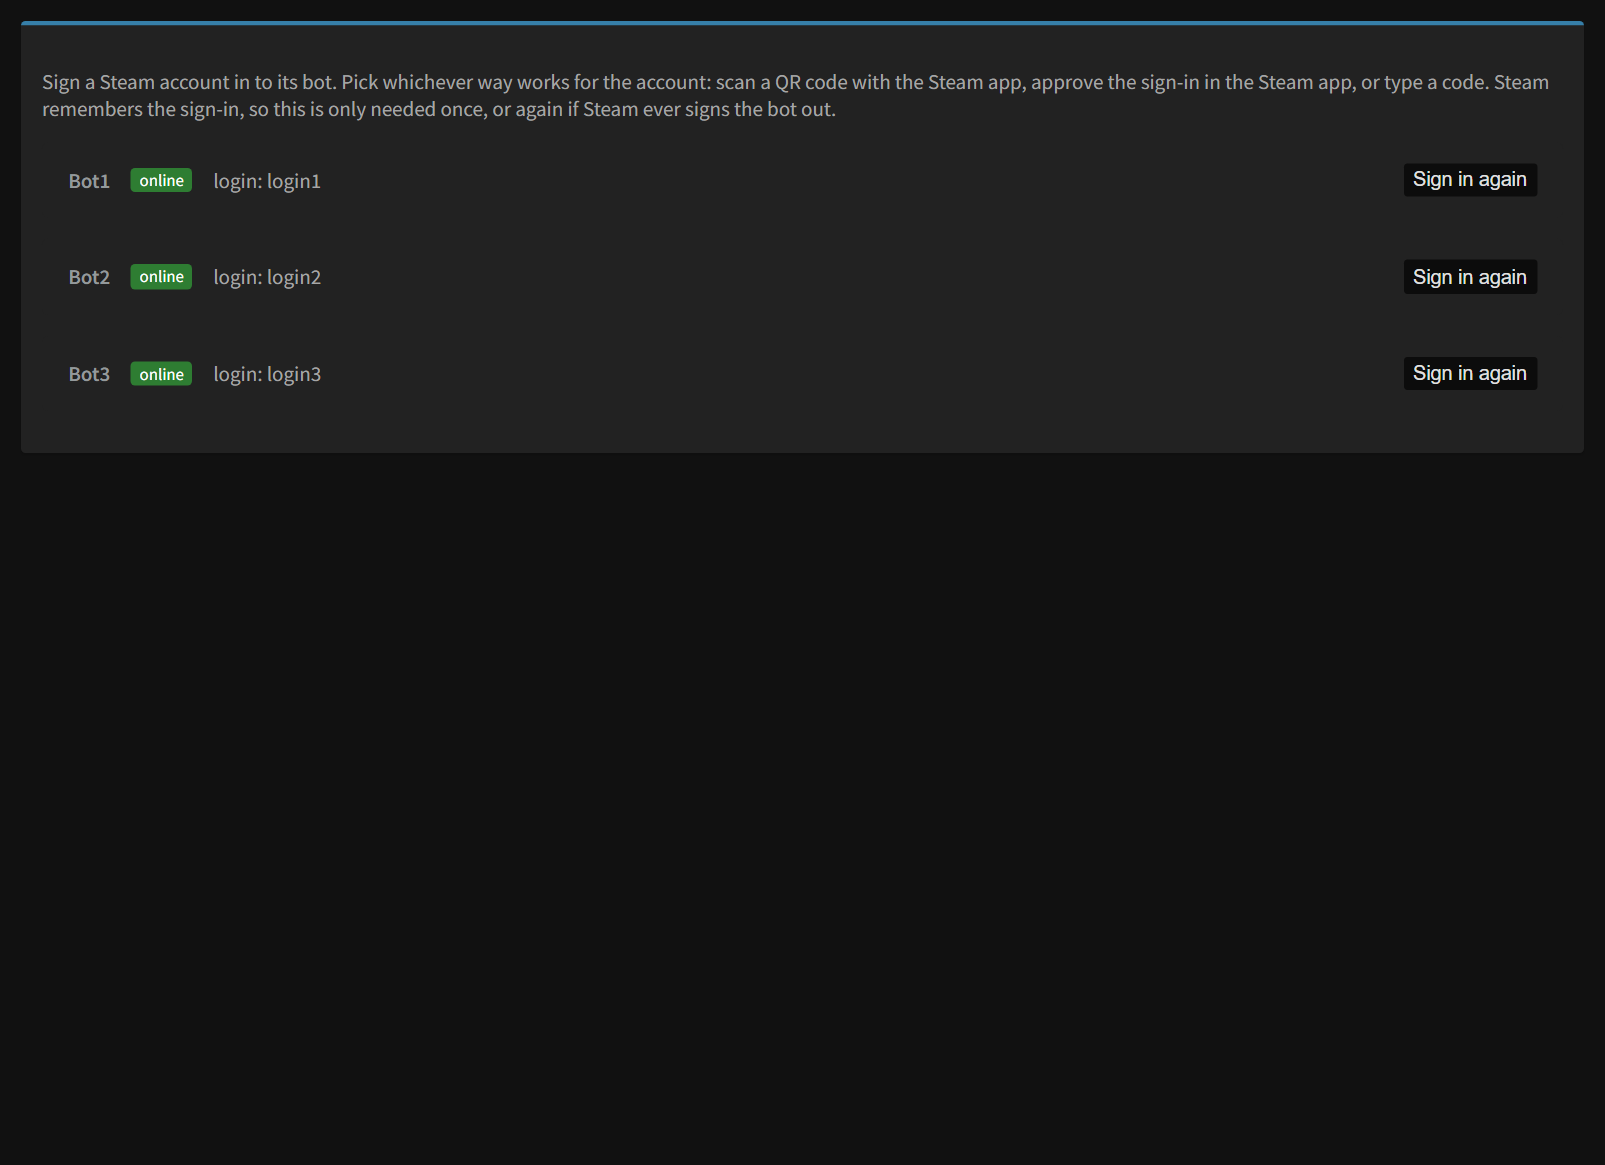The width and height of the screenshot is (1605, 1165).
Task: Click the Bot3 name label
Action: pyautogui.click(x=89, y=374)
